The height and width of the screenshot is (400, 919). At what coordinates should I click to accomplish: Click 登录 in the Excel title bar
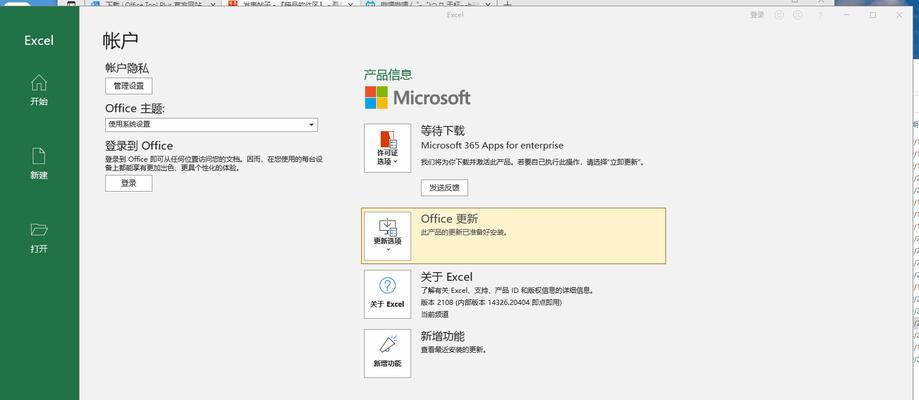tap(757, 15)
